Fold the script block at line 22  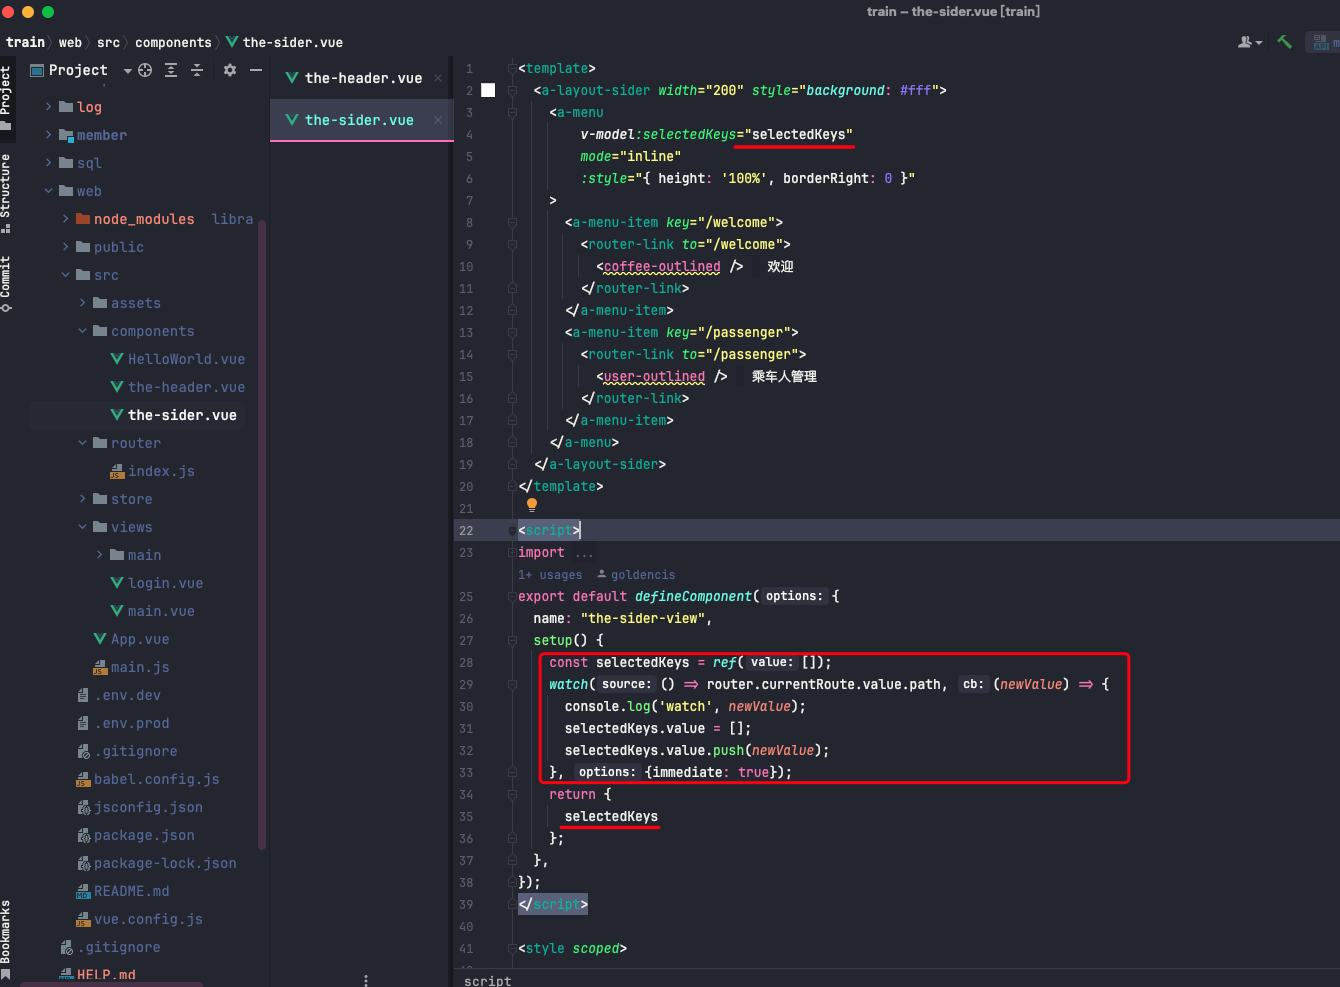point(512,531)
